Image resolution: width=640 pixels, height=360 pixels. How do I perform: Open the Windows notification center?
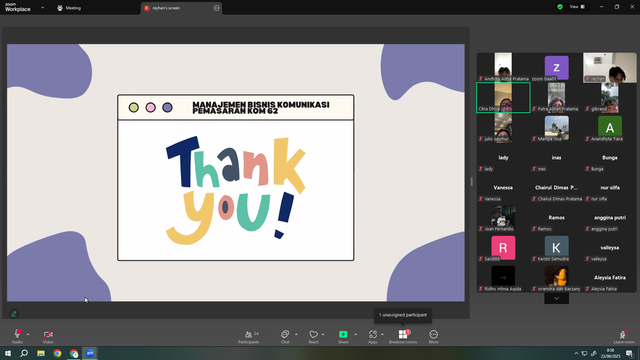[630, 353]
